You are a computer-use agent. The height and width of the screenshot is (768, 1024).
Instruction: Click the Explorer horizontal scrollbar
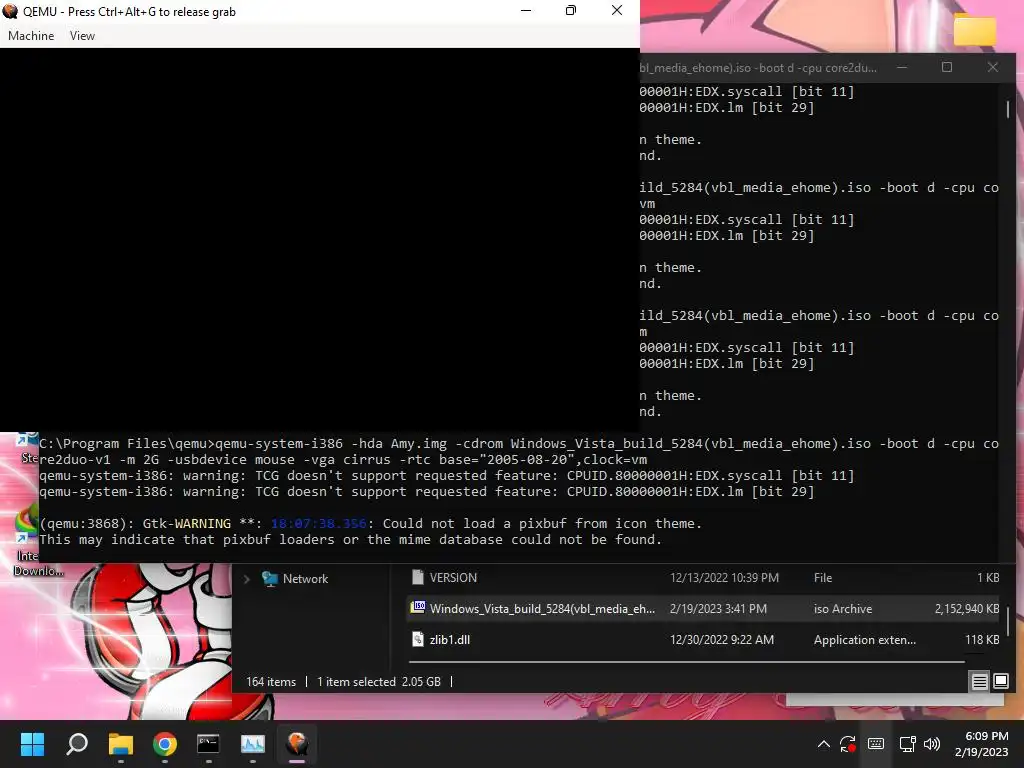686,662
